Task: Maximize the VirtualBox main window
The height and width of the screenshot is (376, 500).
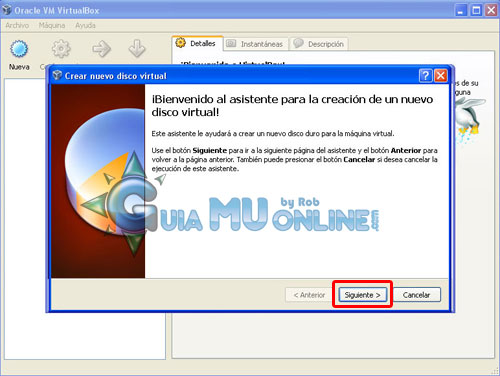Action: click(476, 10)
